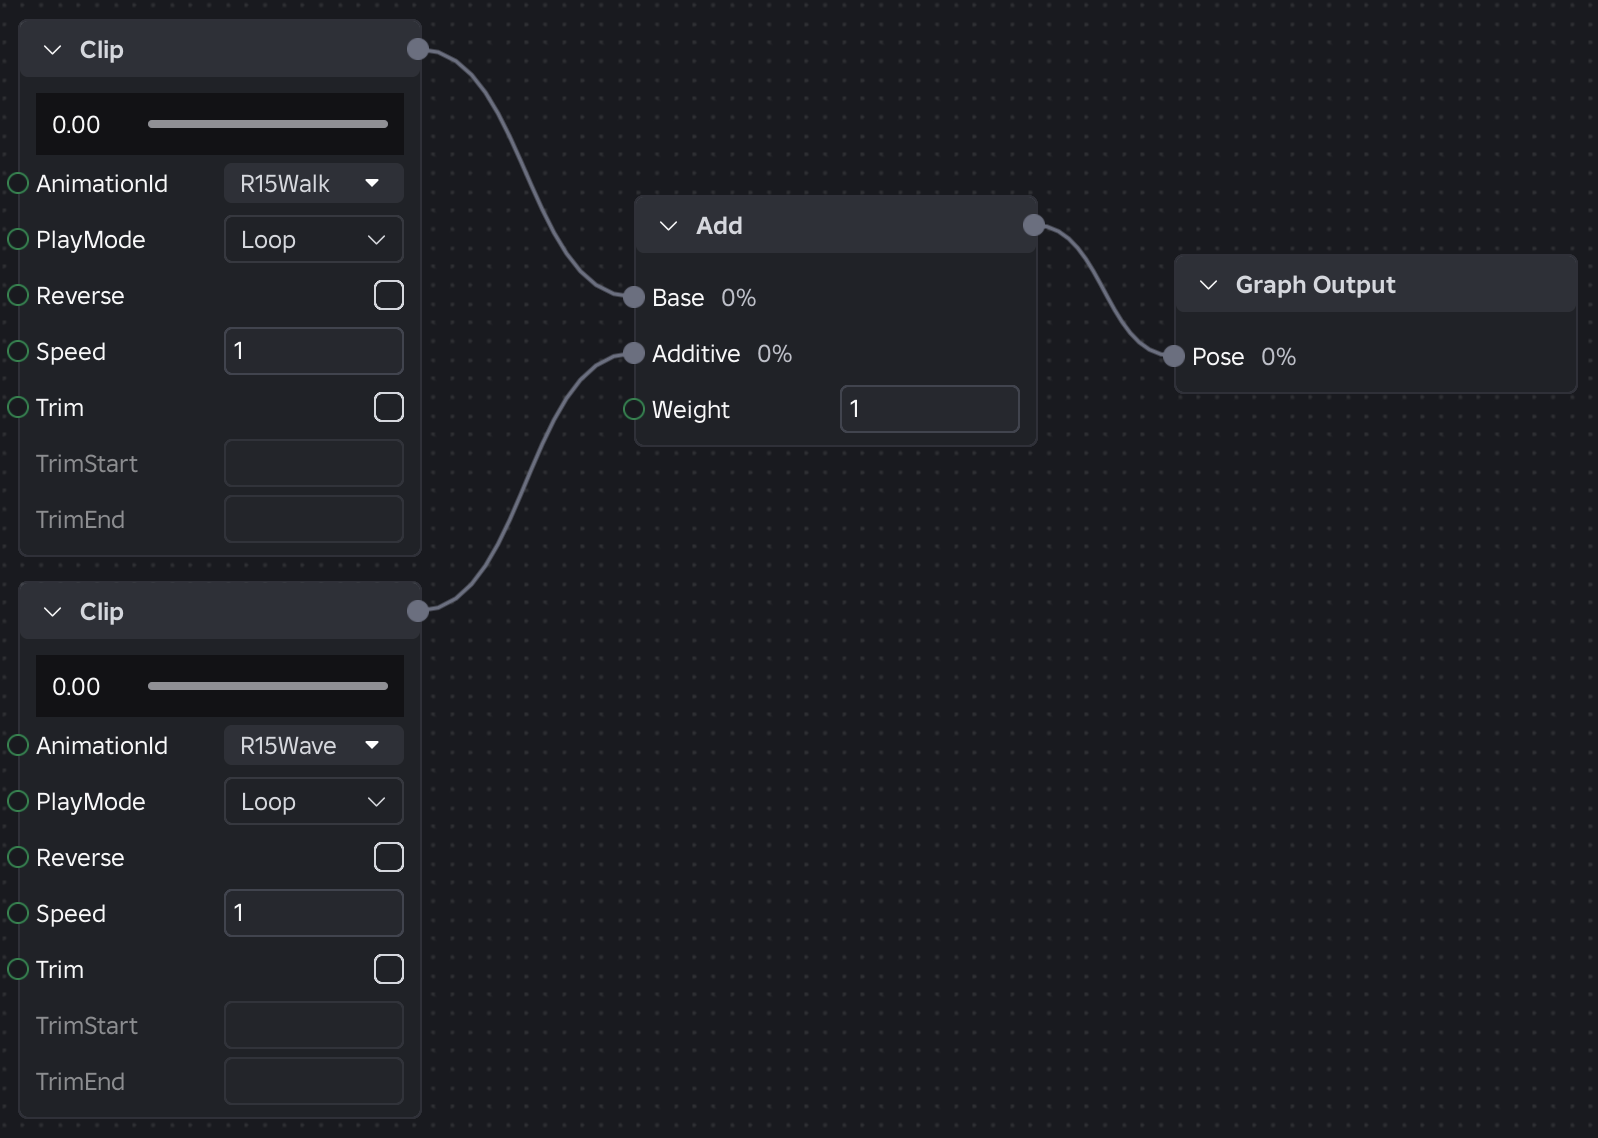The image size is (1598, 1138).
Task: Click the 0.00 time value in R15Walk clip
Action: coord(76,125)
